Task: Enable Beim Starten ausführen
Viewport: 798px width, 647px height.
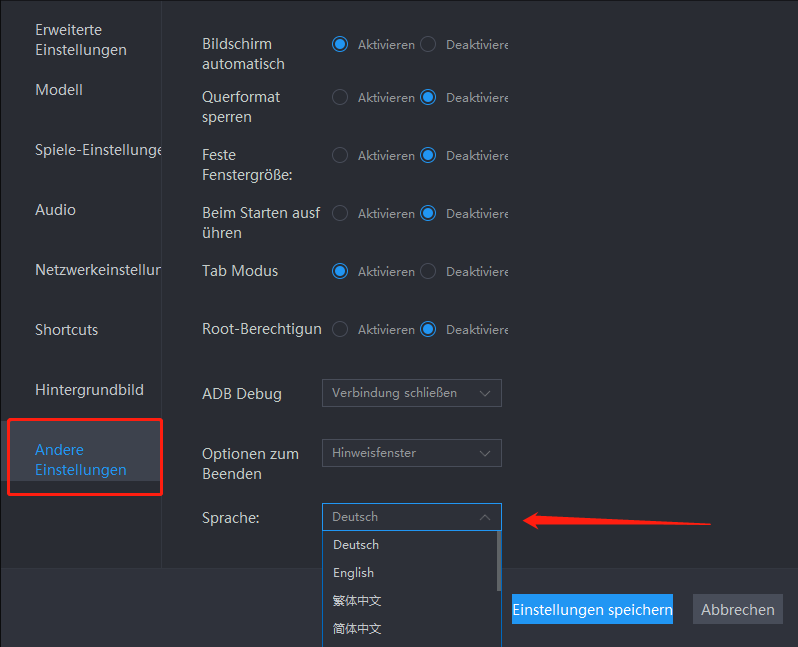Action: [x=340, y=213]
